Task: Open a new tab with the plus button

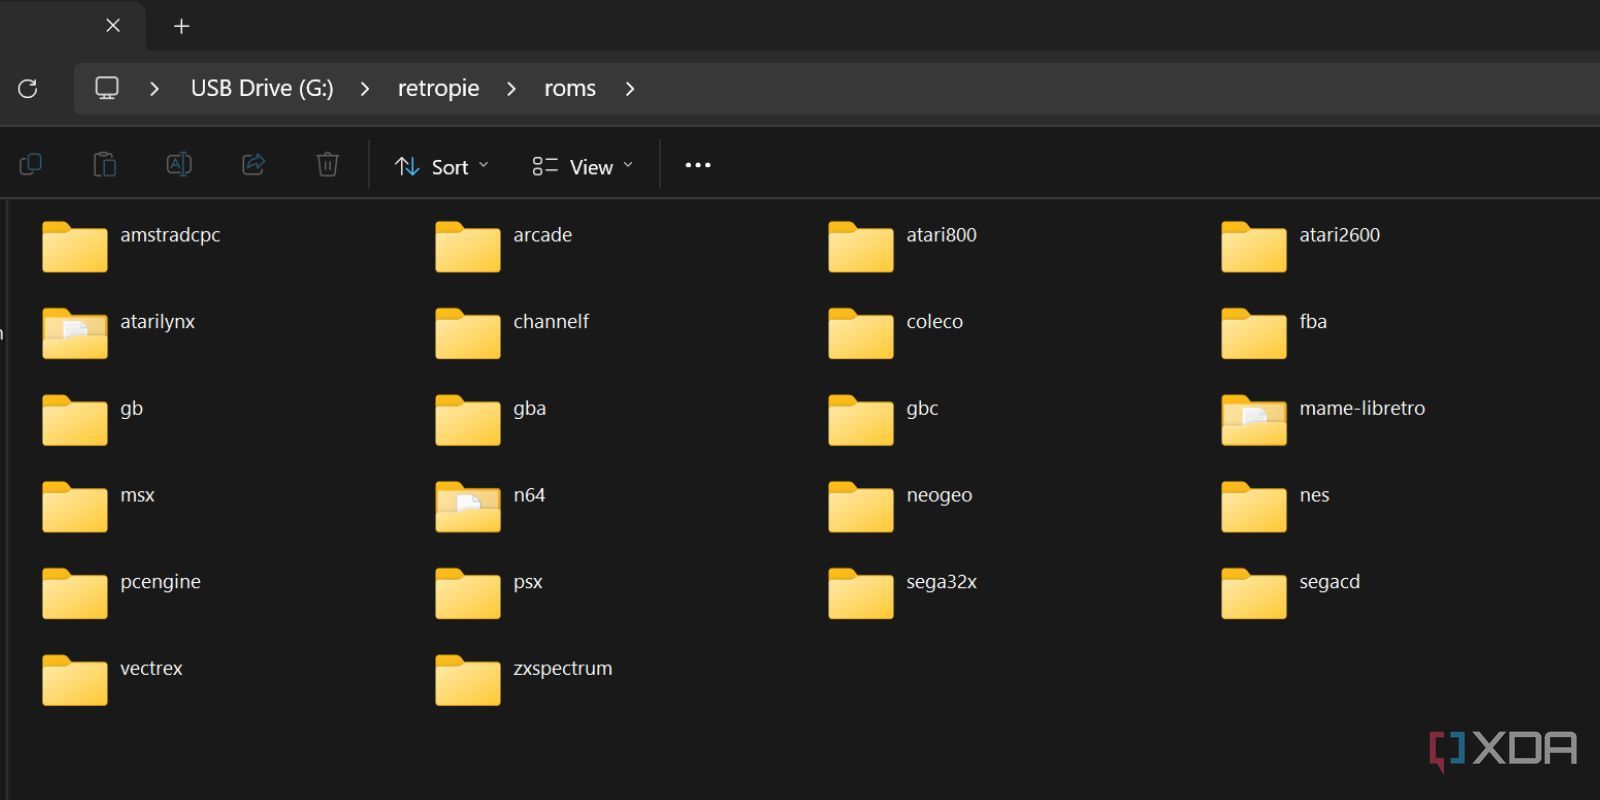Action: point(181,27)
